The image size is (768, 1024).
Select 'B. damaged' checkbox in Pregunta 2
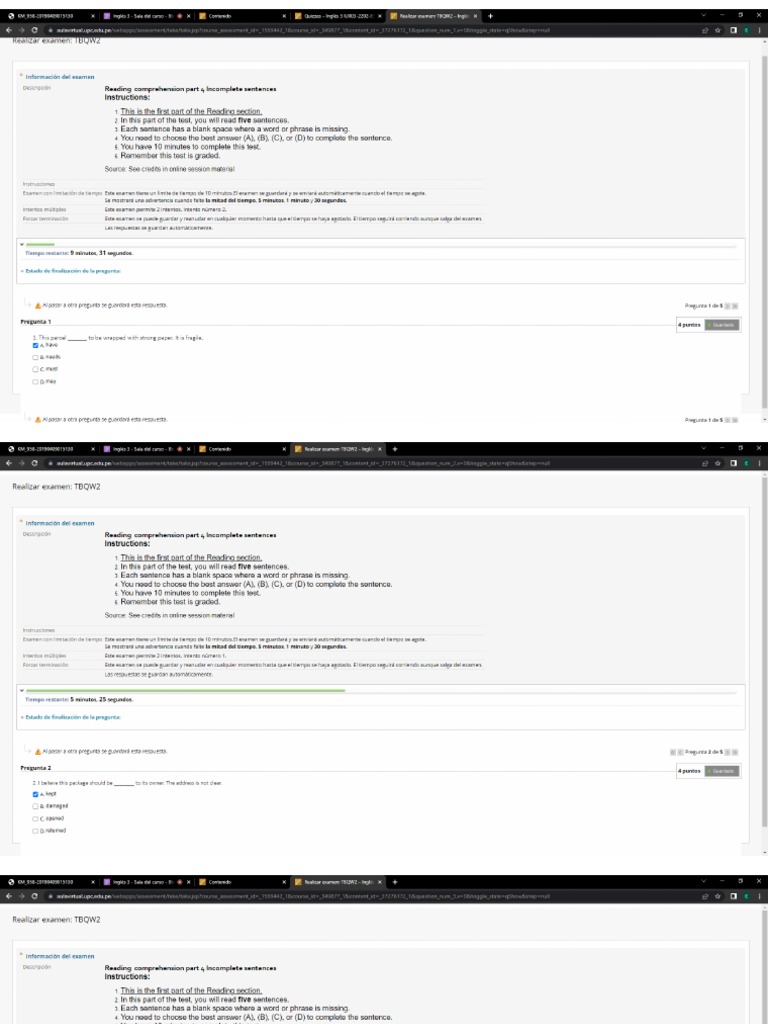tap(35, 806)
